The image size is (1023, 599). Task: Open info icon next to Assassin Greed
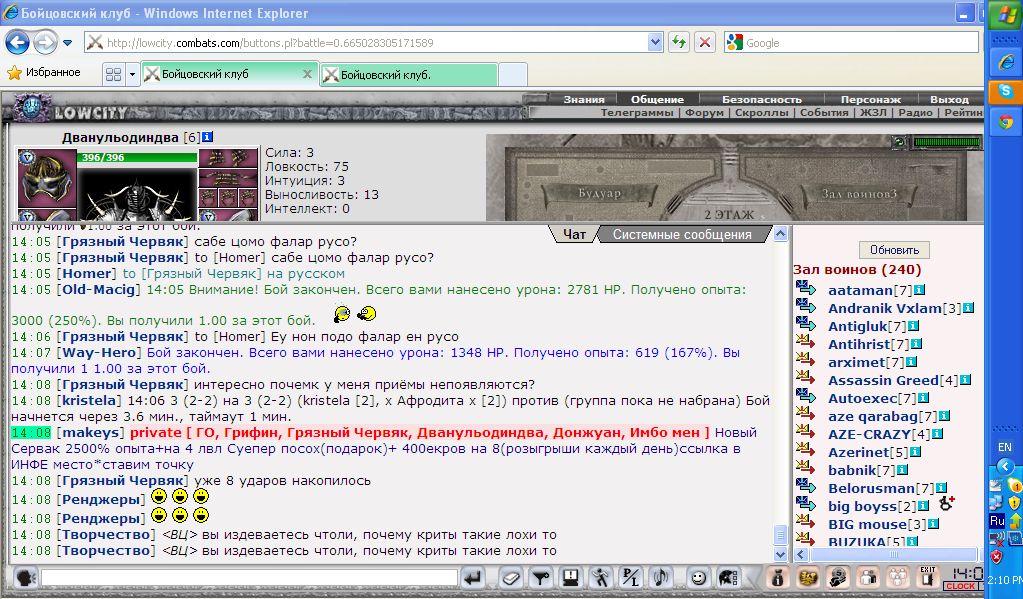pos(965,380)
